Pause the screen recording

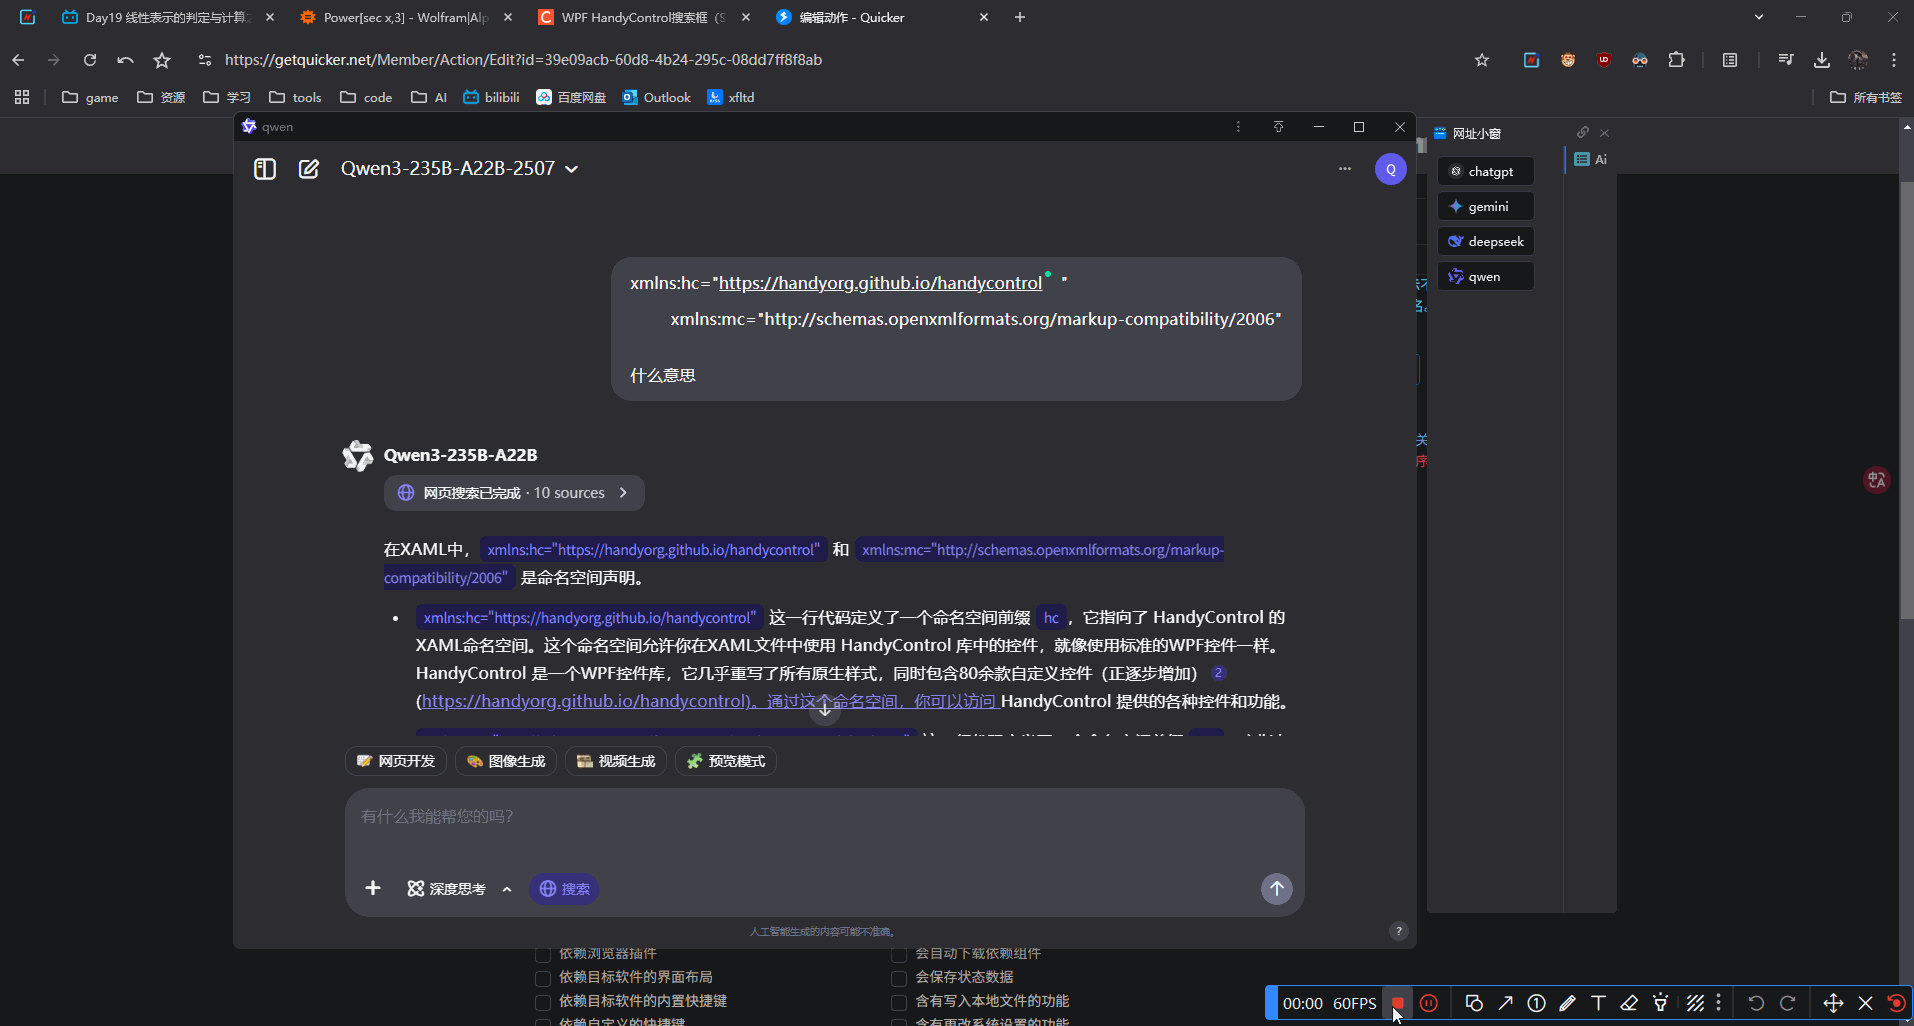[x=1429, y=1003]
